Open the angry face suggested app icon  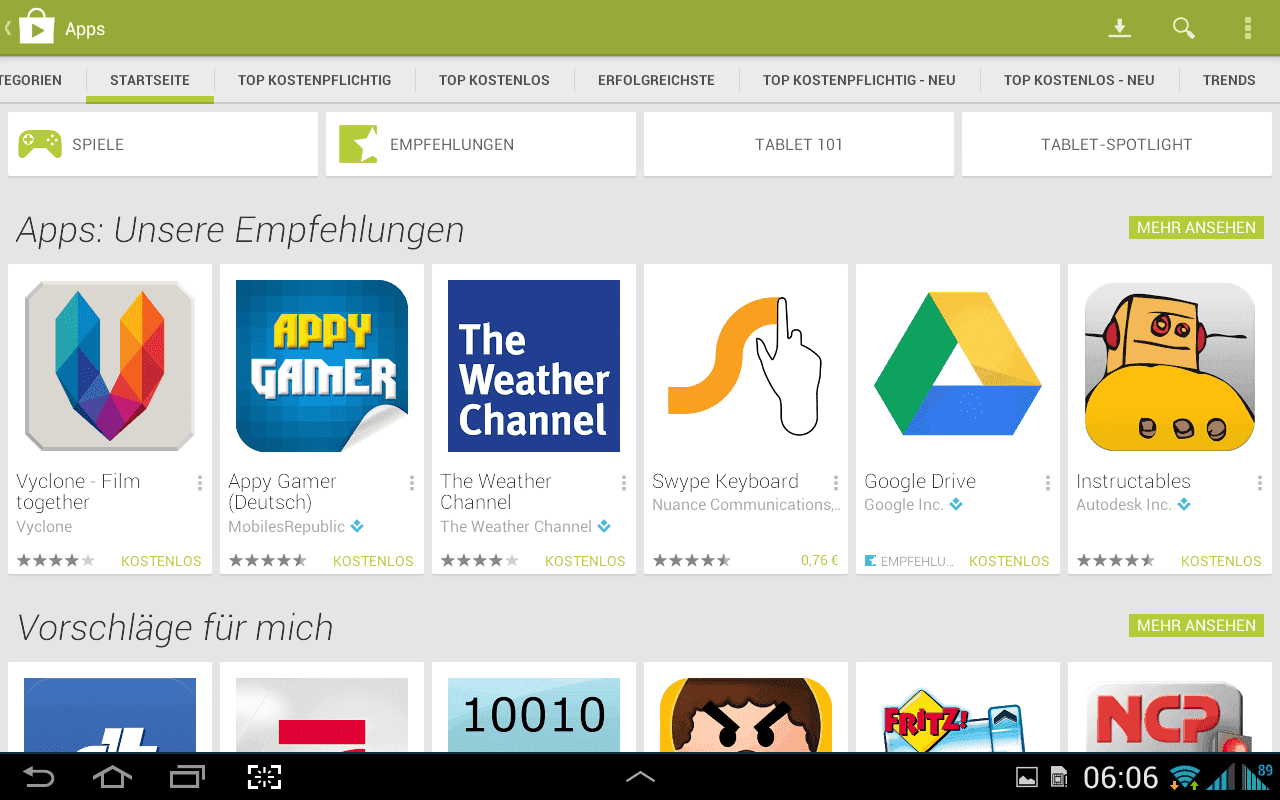coord(746,715)
